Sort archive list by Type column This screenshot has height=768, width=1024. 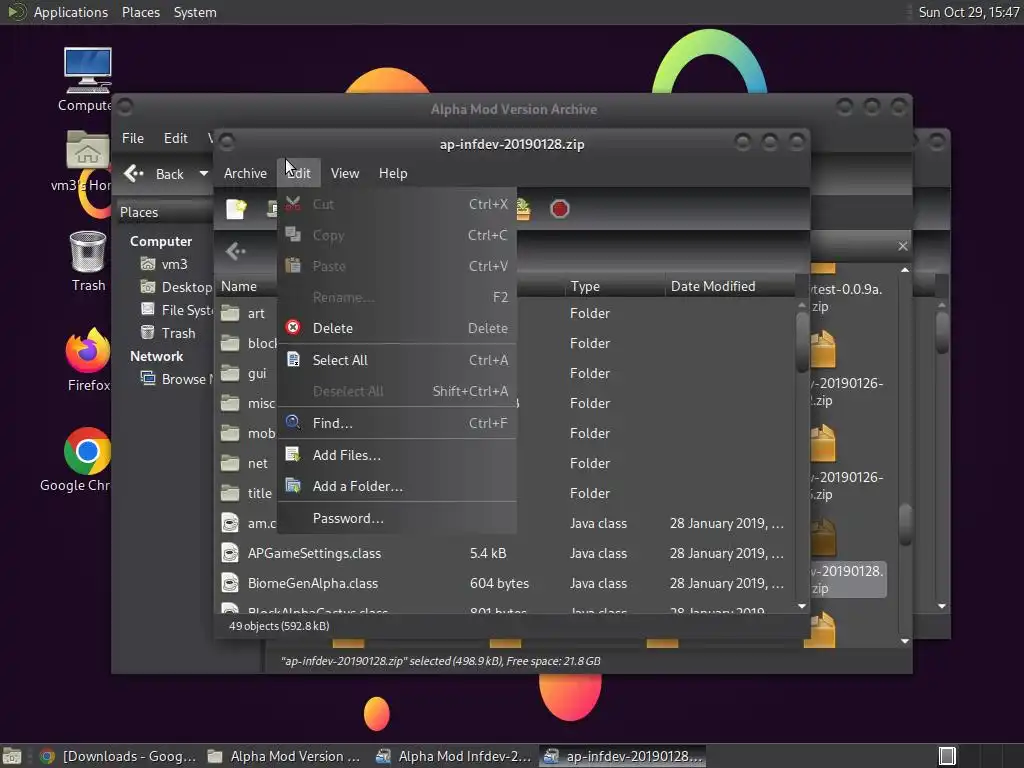coord(615,286)
